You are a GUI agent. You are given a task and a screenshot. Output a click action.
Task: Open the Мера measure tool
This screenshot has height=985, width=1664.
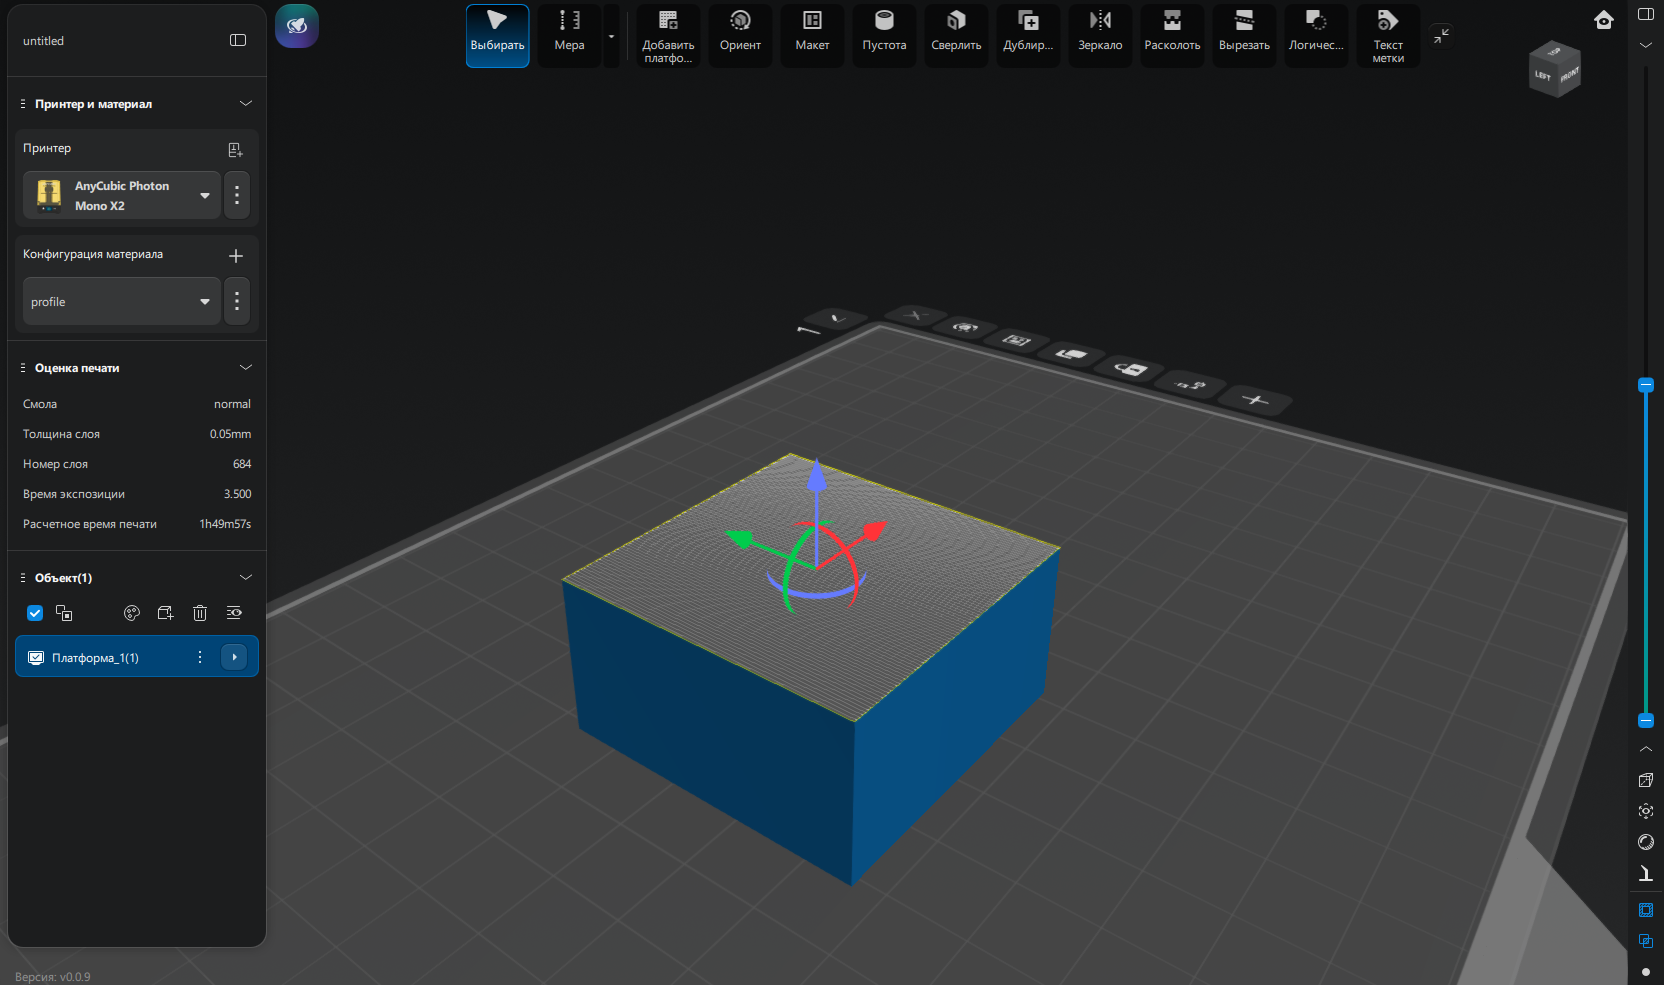[569, 36]
